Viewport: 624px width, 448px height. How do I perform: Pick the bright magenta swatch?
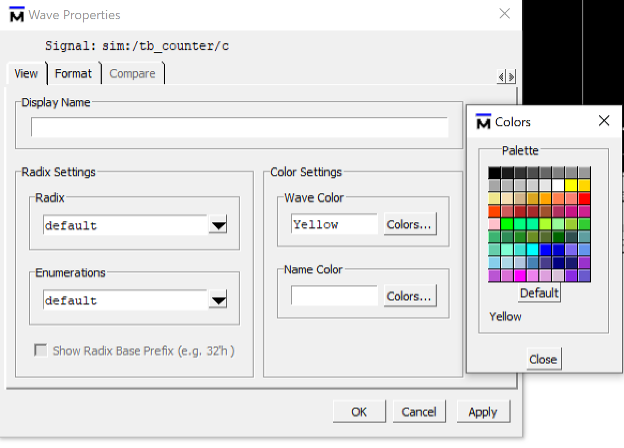[x=520, y=275]
